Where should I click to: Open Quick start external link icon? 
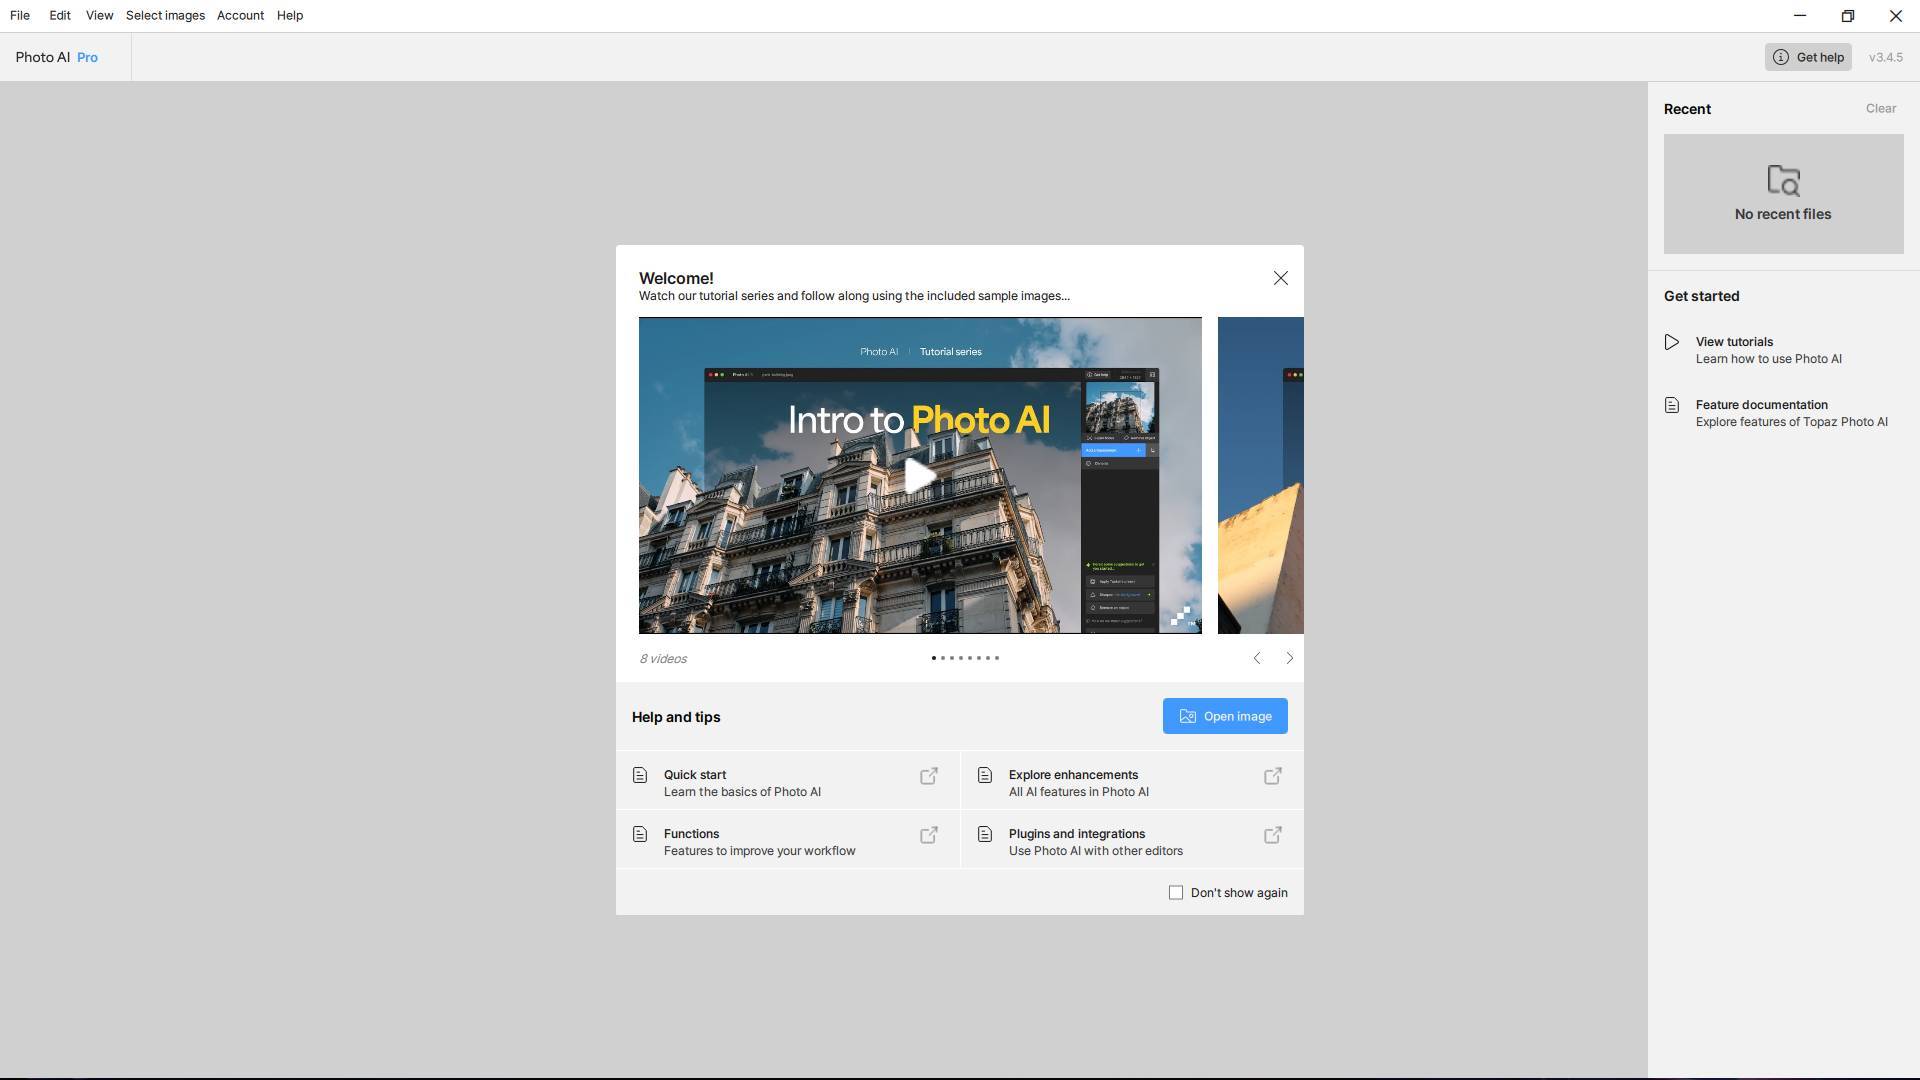coord(929,776)
